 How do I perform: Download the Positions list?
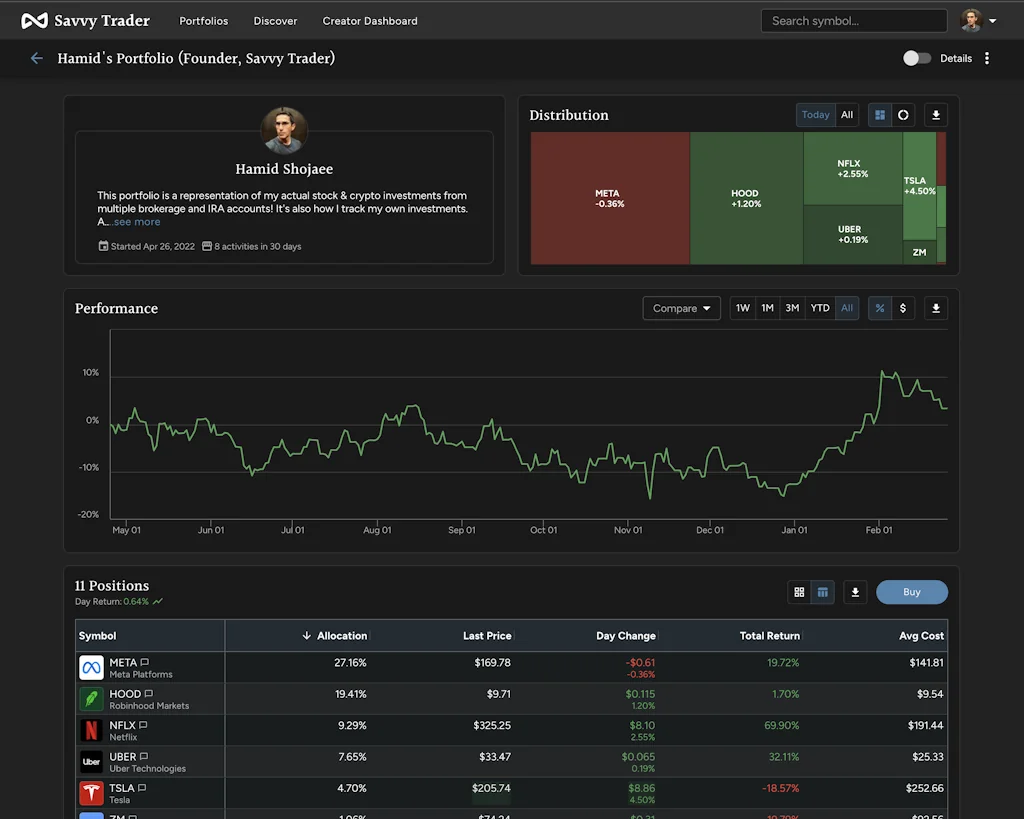point(855,592)
